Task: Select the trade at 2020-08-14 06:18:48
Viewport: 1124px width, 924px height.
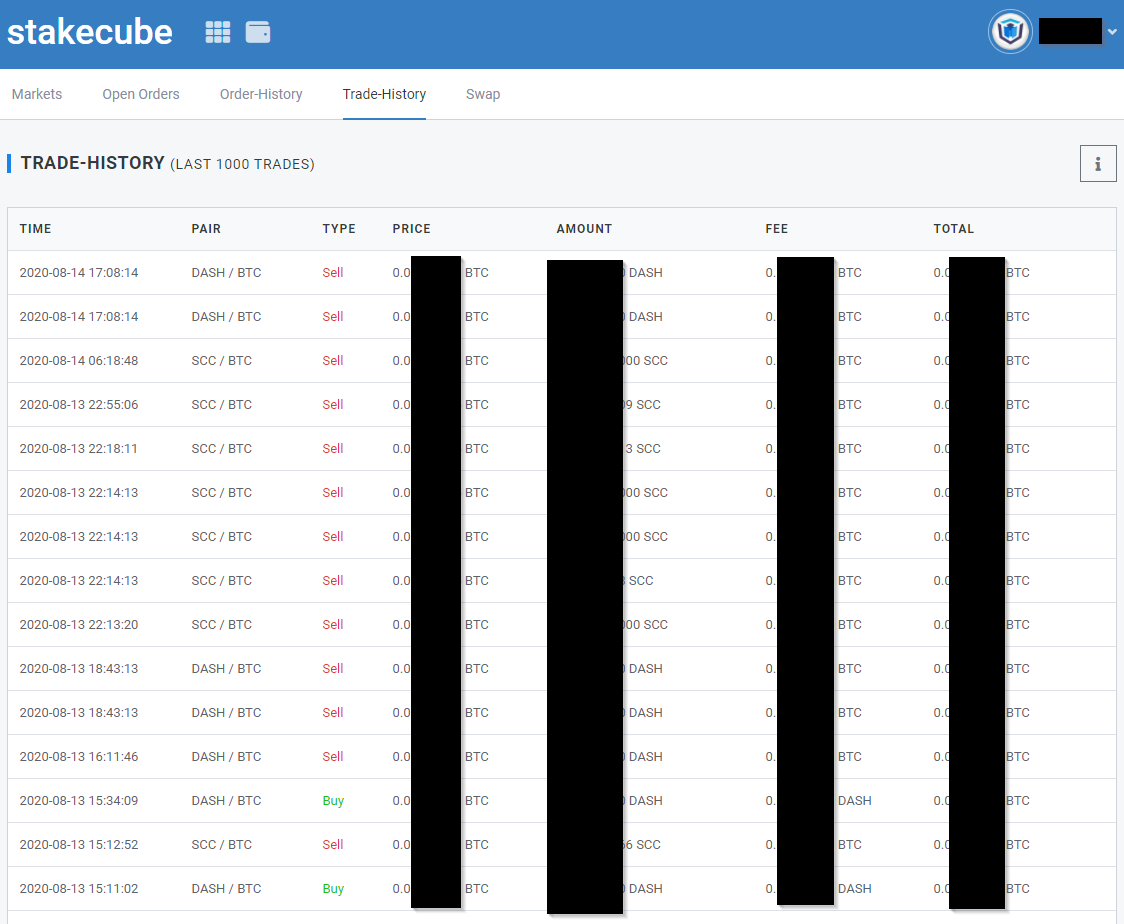Action: pyautogui.click(x=562, y=361)
